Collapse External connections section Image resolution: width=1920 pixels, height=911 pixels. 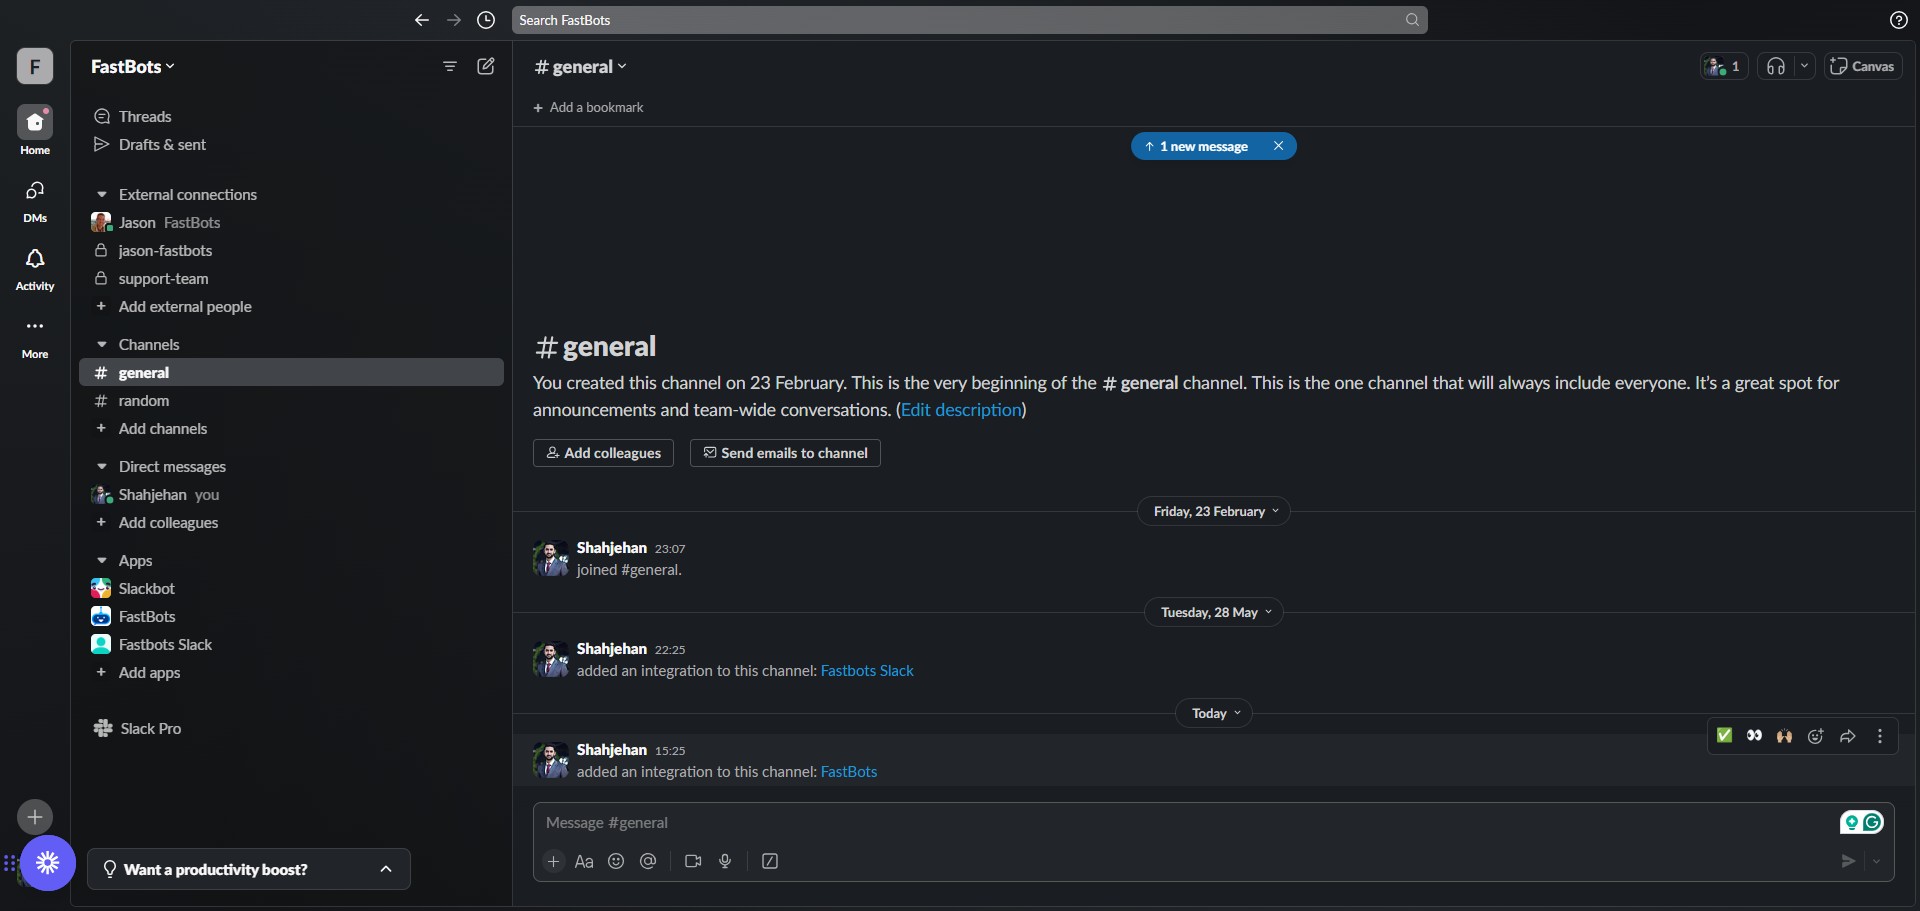pyautogui.click(x=102, y=195)
